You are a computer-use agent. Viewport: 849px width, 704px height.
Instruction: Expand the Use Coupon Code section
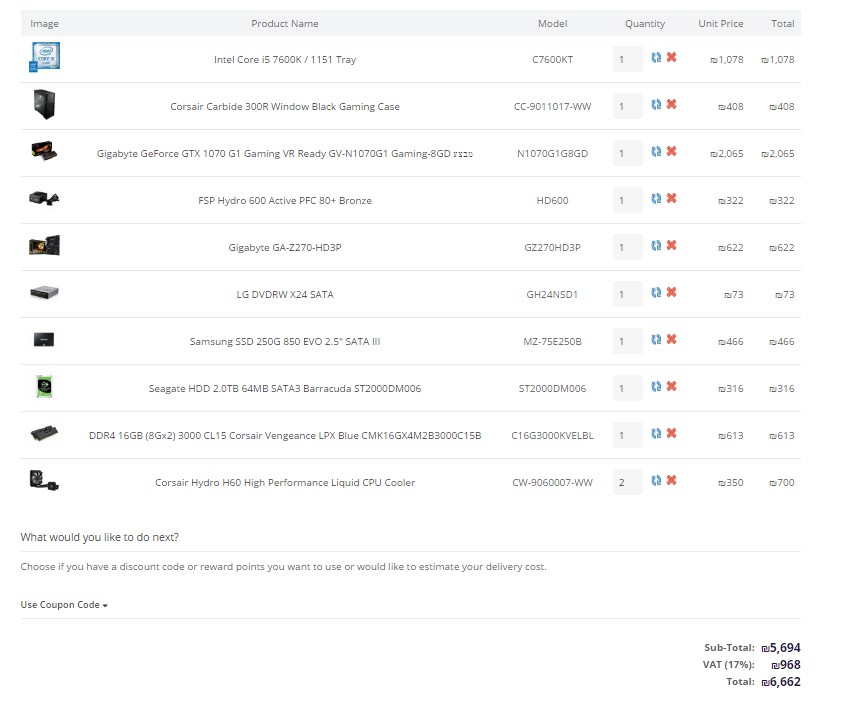point(64,605)
